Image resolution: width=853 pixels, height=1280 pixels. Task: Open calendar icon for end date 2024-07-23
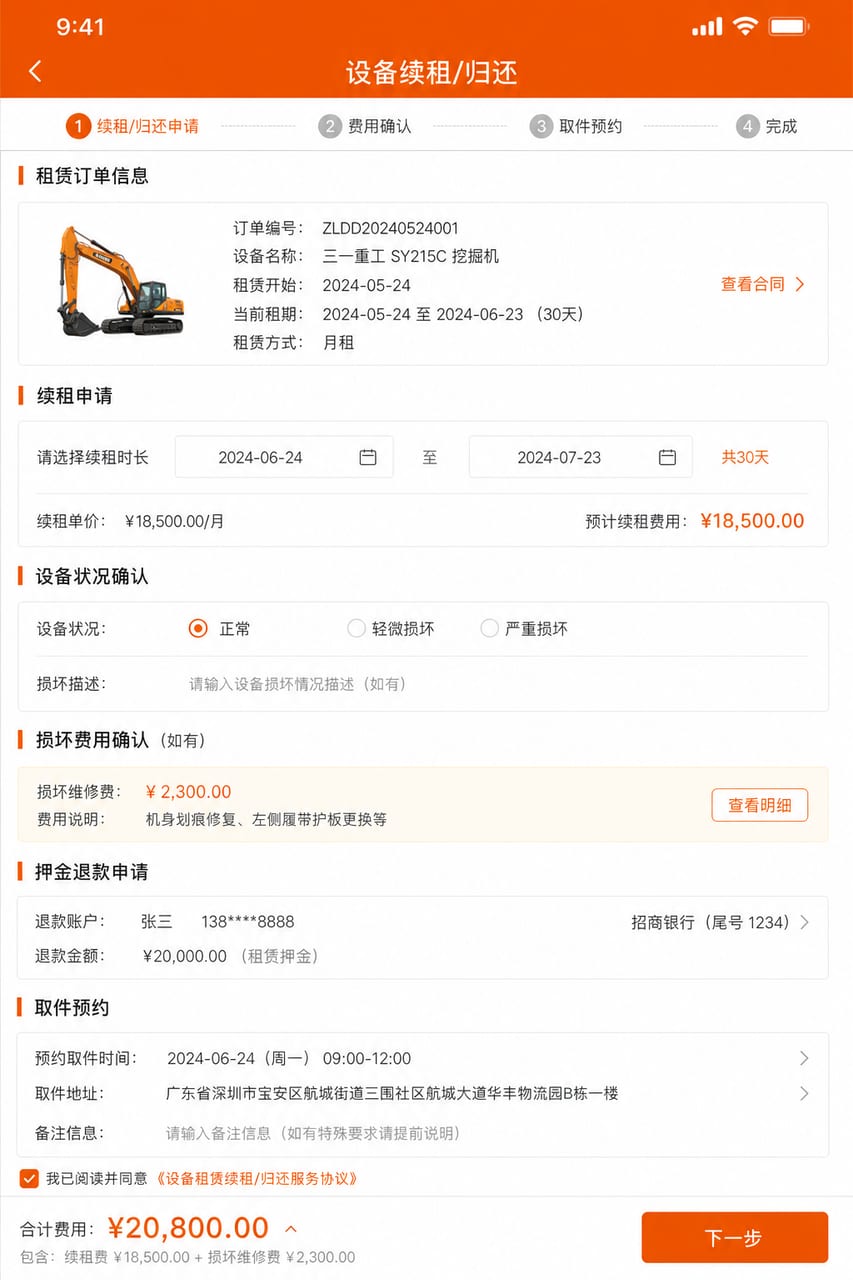coord(667,457)
